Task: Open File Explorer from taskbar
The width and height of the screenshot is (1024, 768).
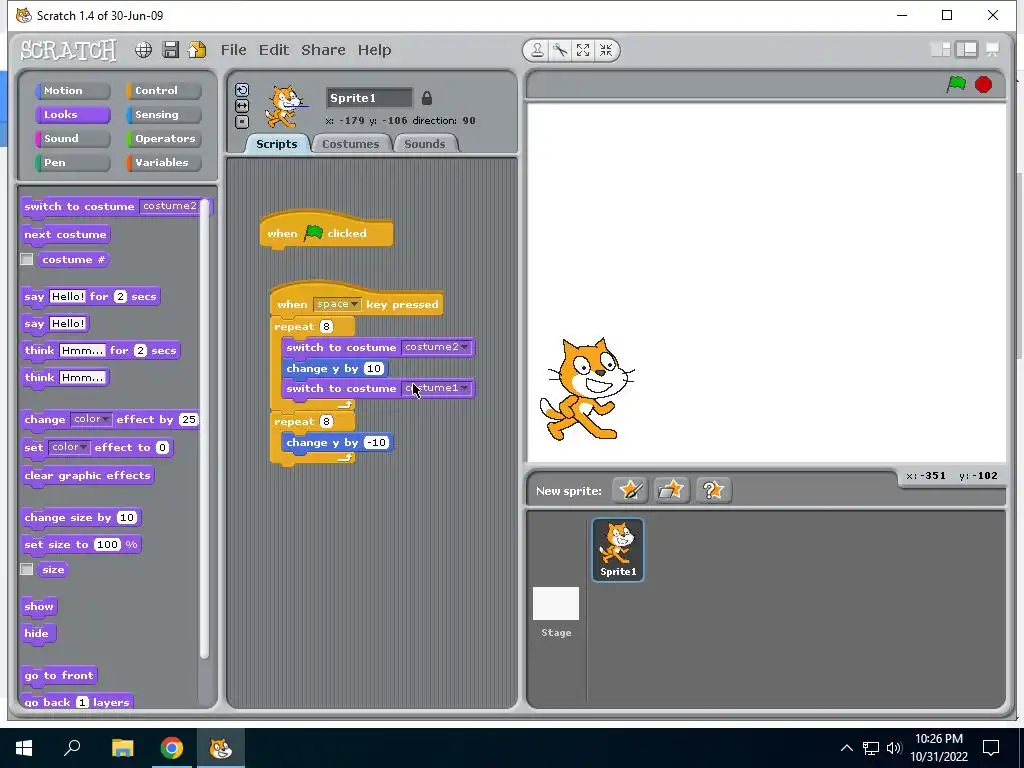Action: 122,748
